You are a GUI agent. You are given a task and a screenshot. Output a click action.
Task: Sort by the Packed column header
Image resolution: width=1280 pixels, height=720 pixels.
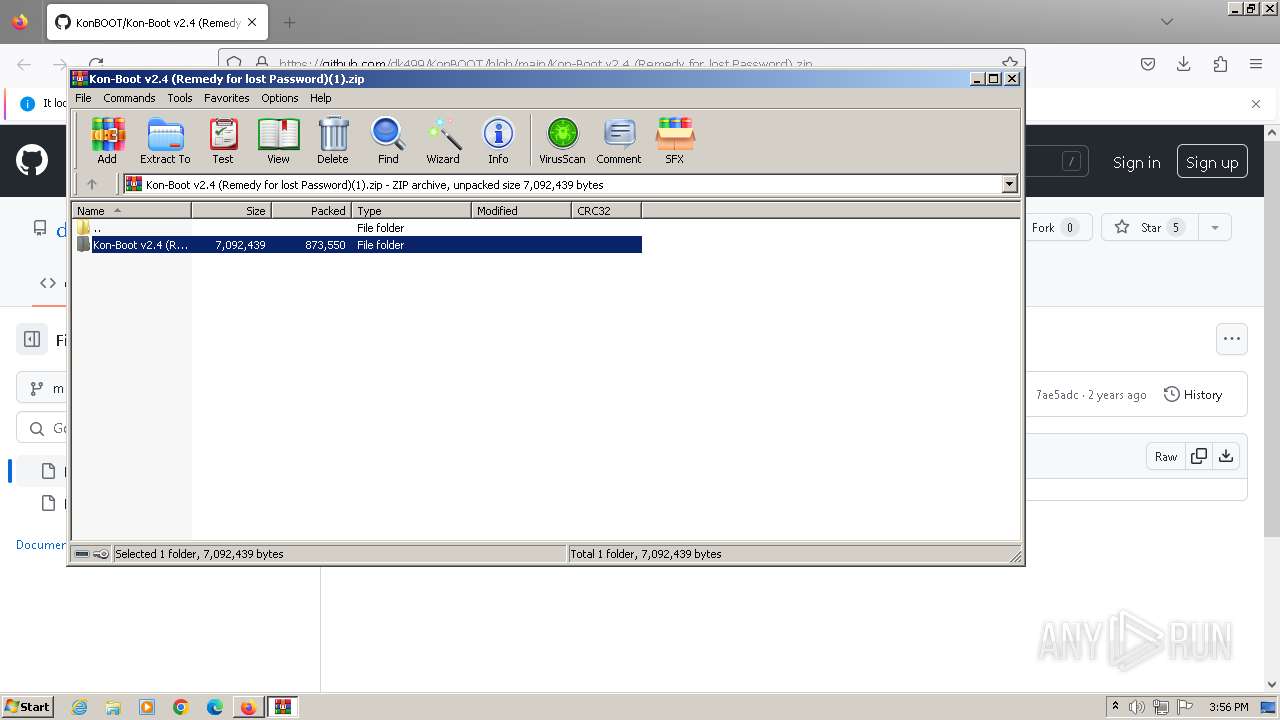point(311,210)
